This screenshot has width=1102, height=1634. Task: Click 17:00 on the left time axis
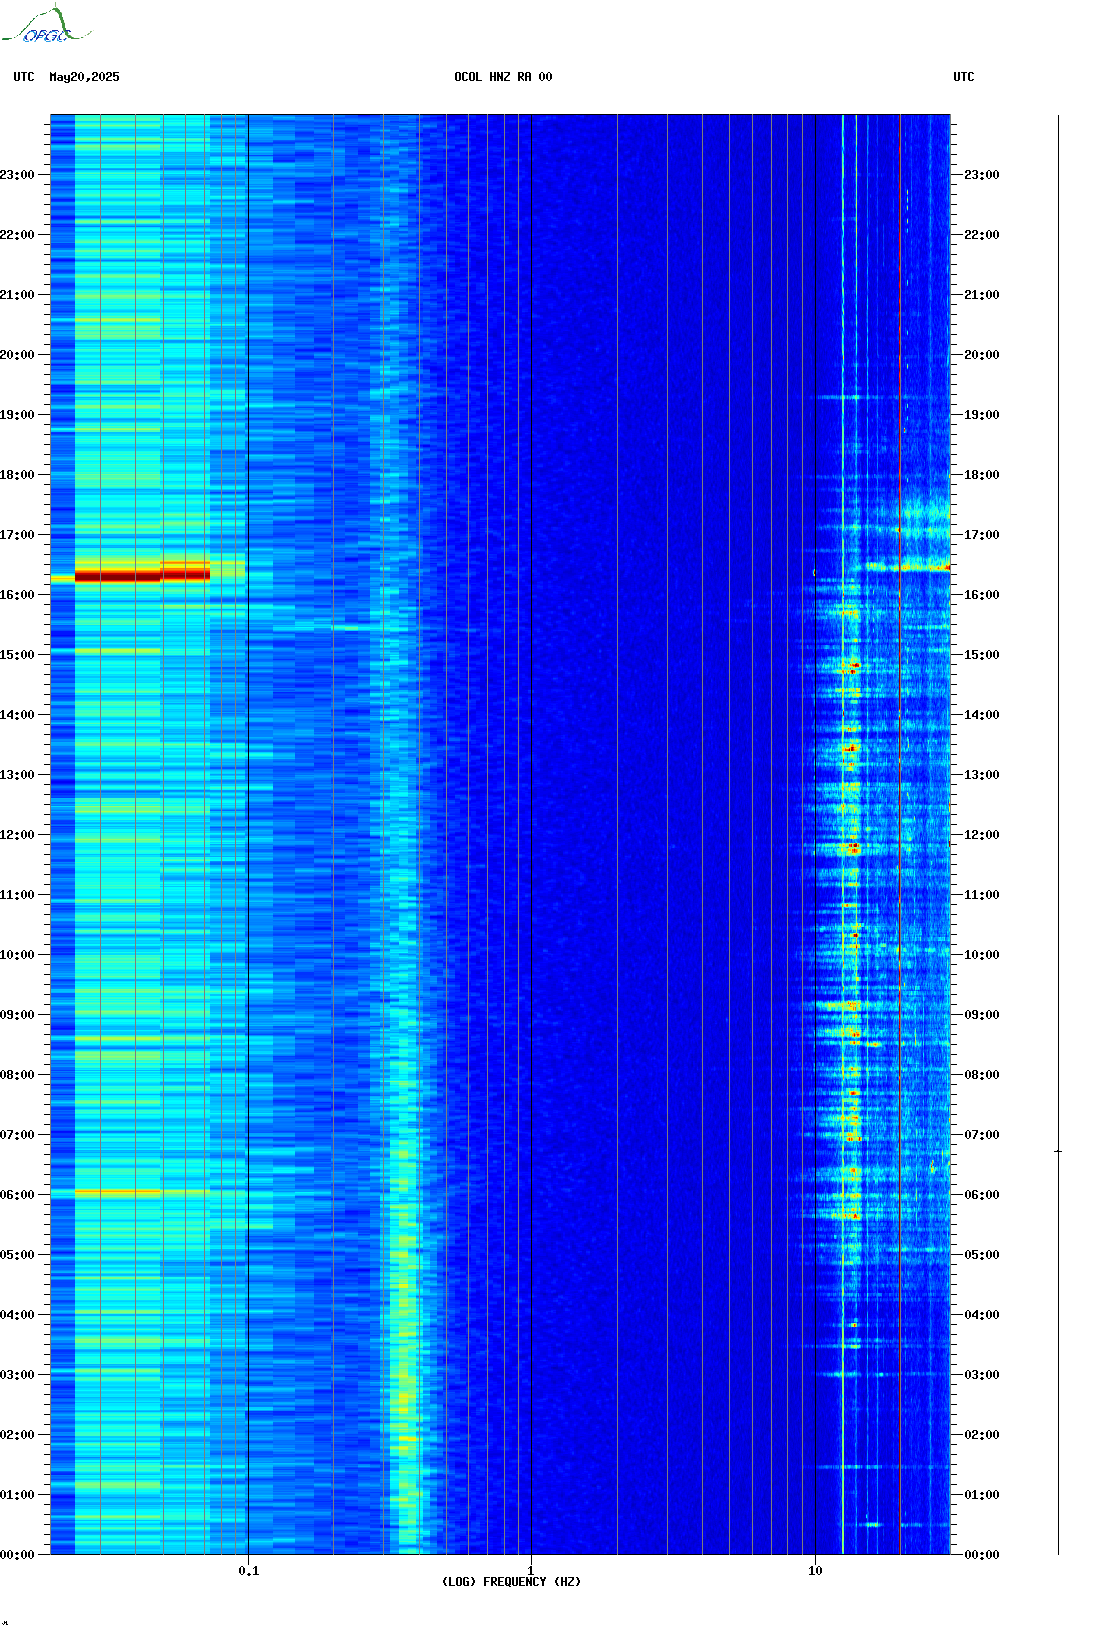tap(17, 535)
